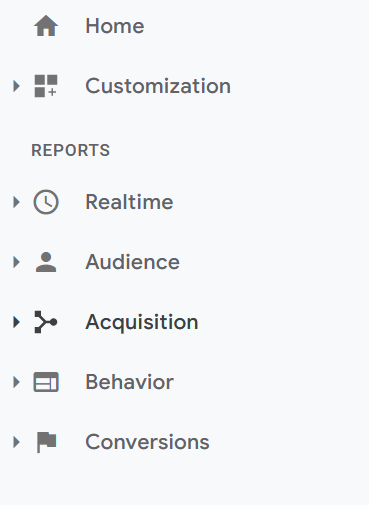Expand the Realtime reports arrow

(16, 202)
